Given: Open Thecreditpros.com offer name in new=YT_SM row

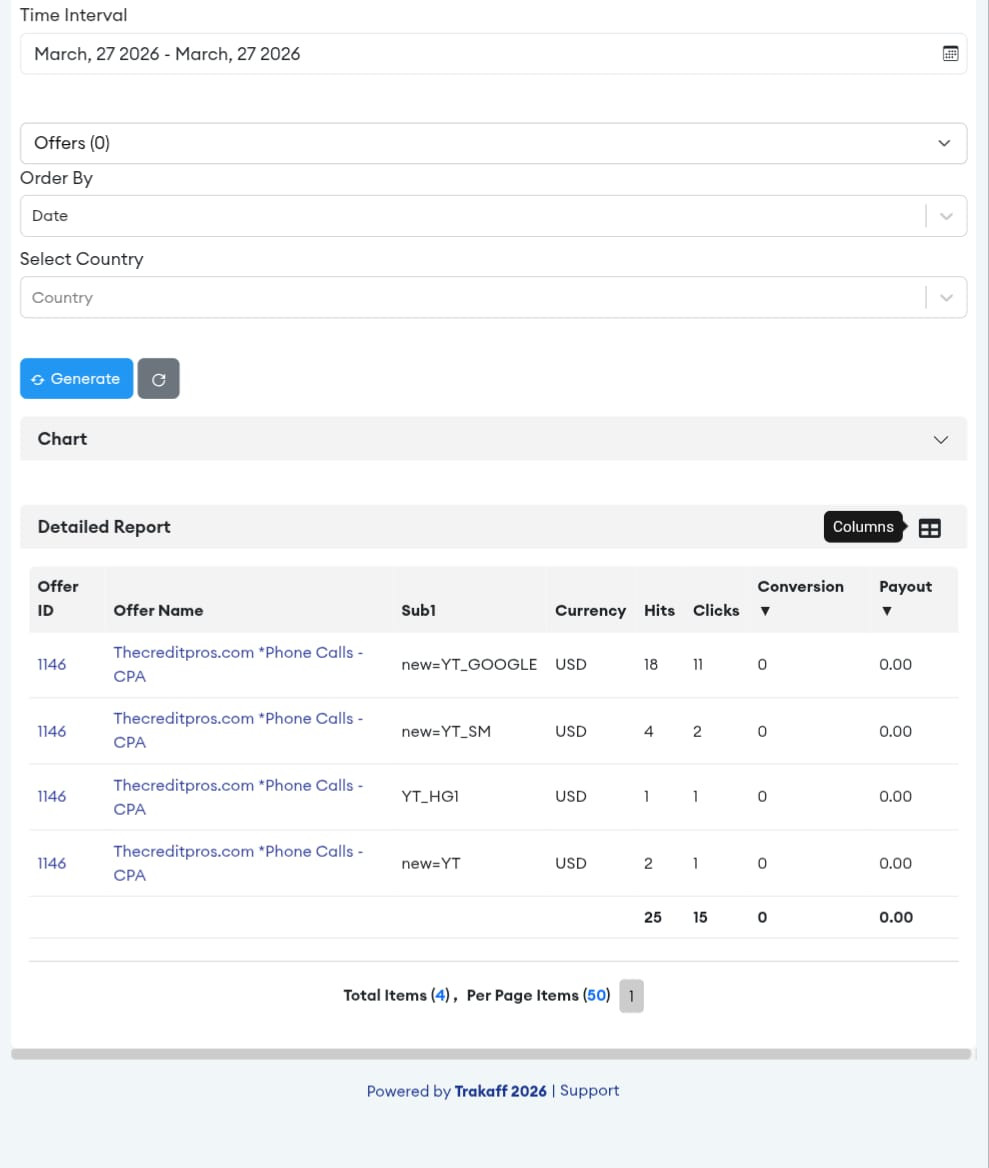Looking at the screenshot, I should (x=238, y=731).
